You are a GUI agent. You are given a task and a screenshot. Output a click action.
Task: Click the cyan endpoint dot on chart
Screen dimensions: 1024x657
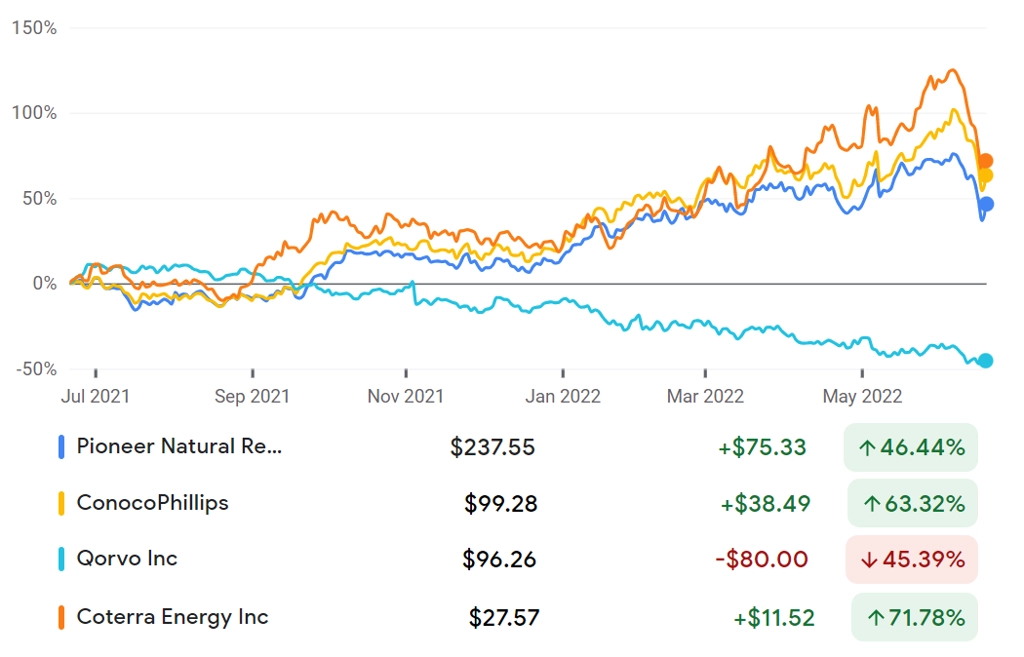coord(985,361)
